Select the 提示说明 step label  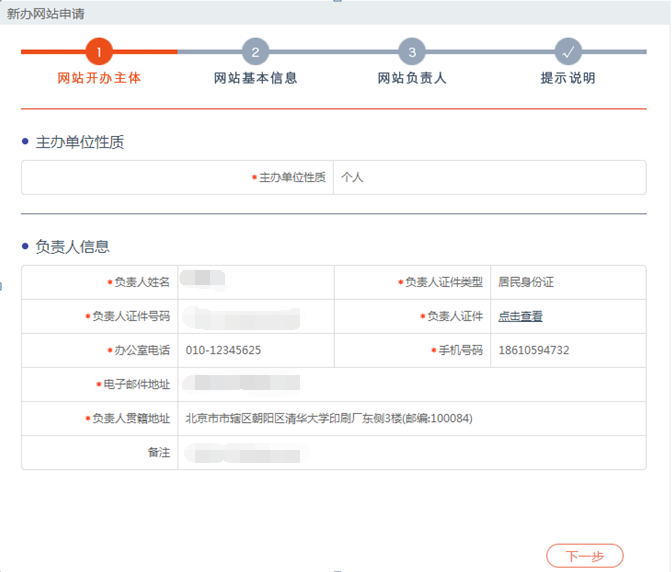(568, 78)
